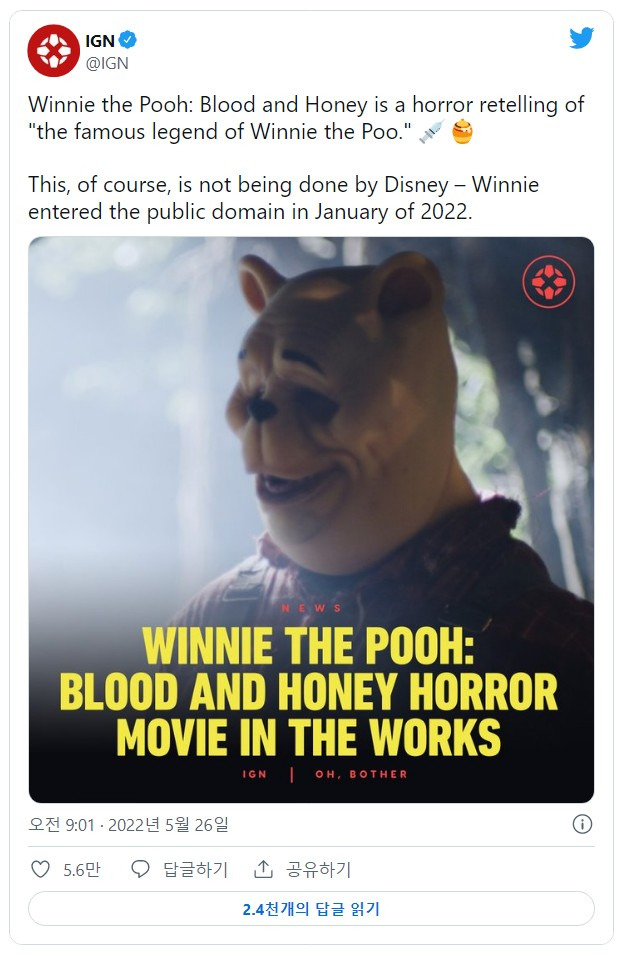Open the tweet info circle icon
This screenshot has height=956, width=622.
tap(582, 825)
